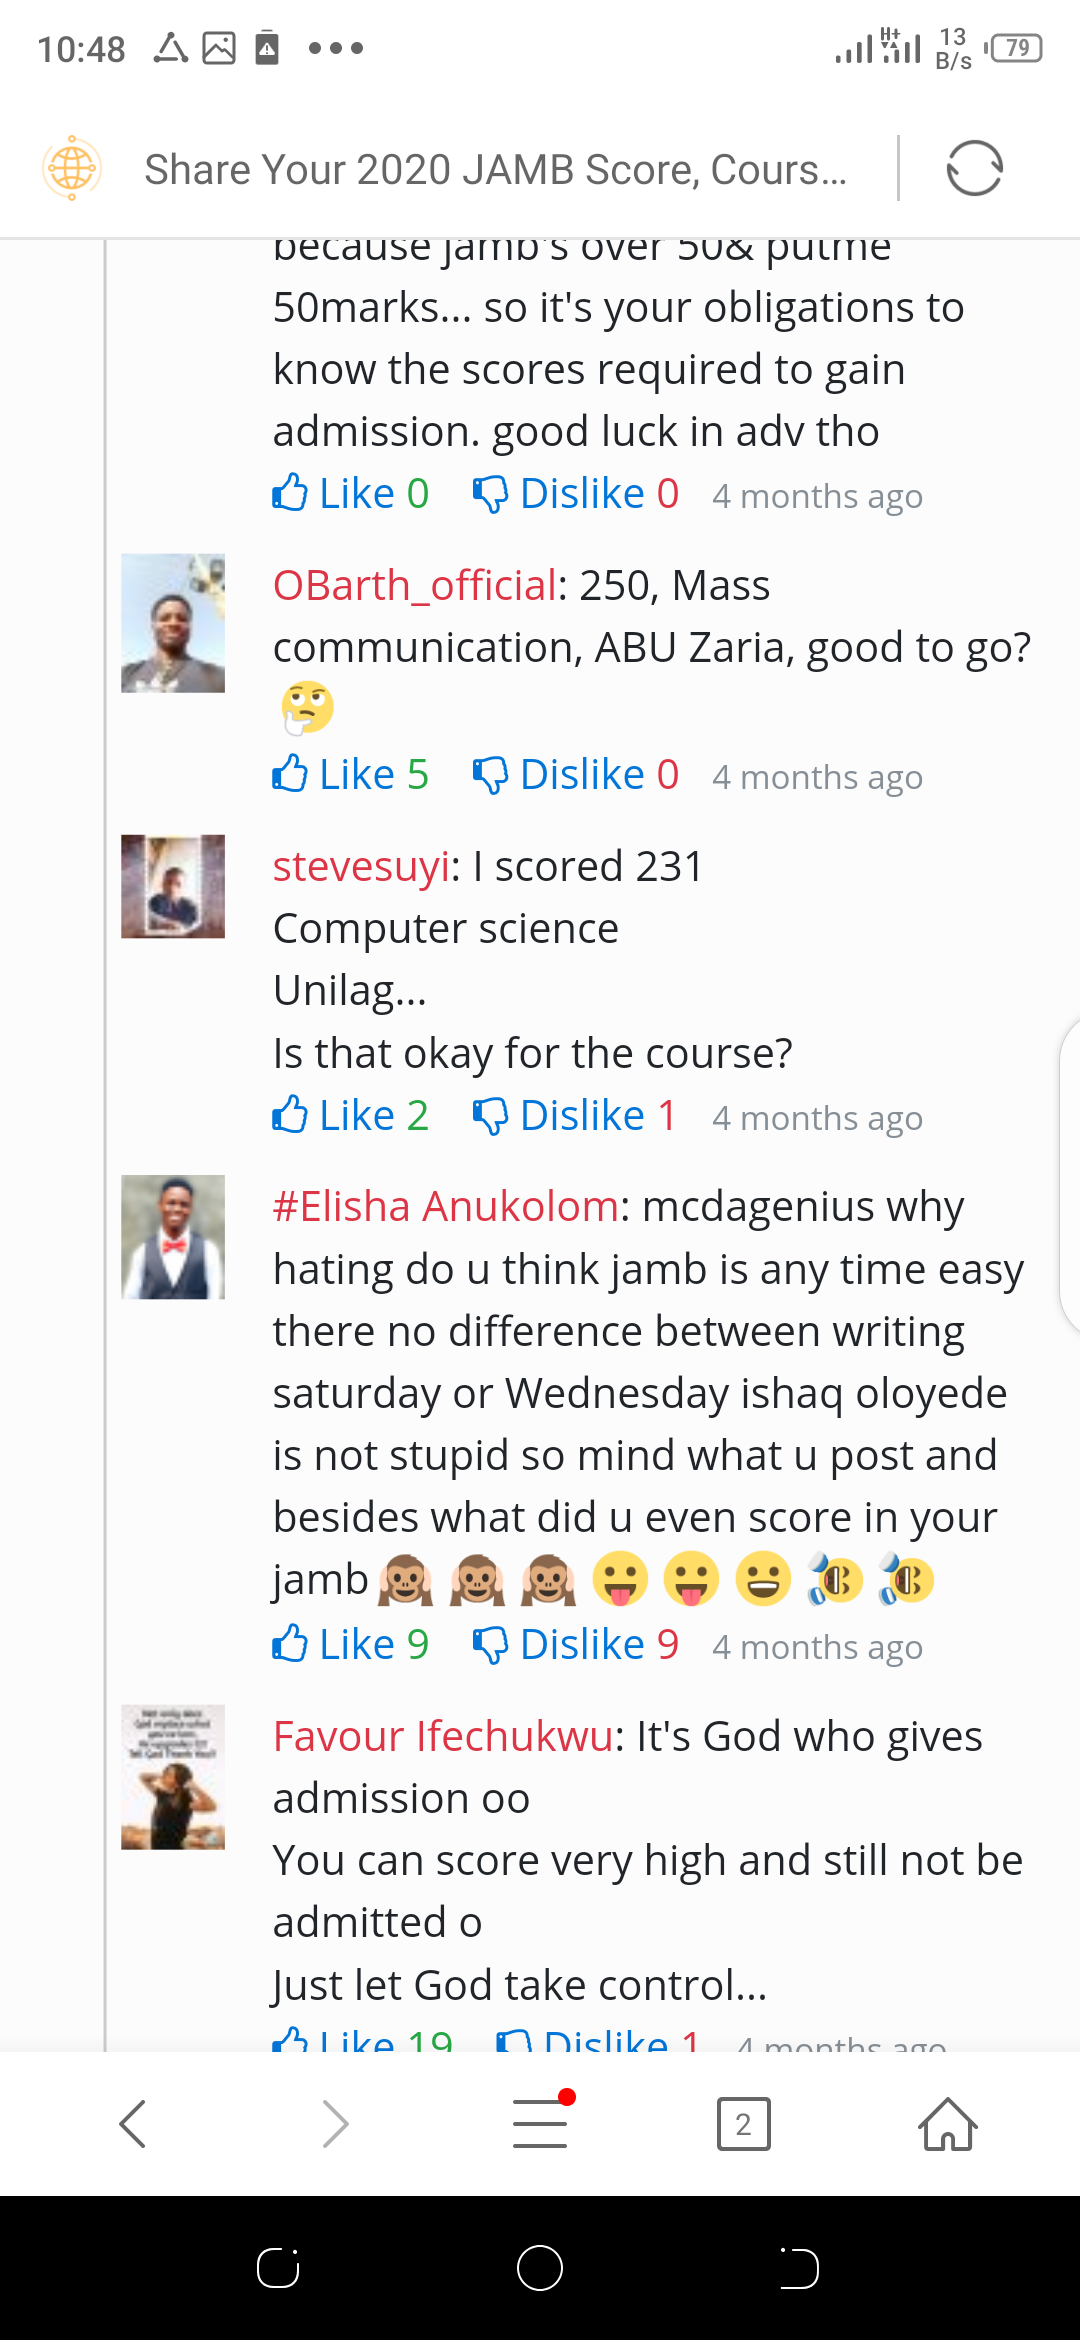Open the tabs switcher showing 2
Viewport: 1080px width, 2340px height.
coord(743,2123)
